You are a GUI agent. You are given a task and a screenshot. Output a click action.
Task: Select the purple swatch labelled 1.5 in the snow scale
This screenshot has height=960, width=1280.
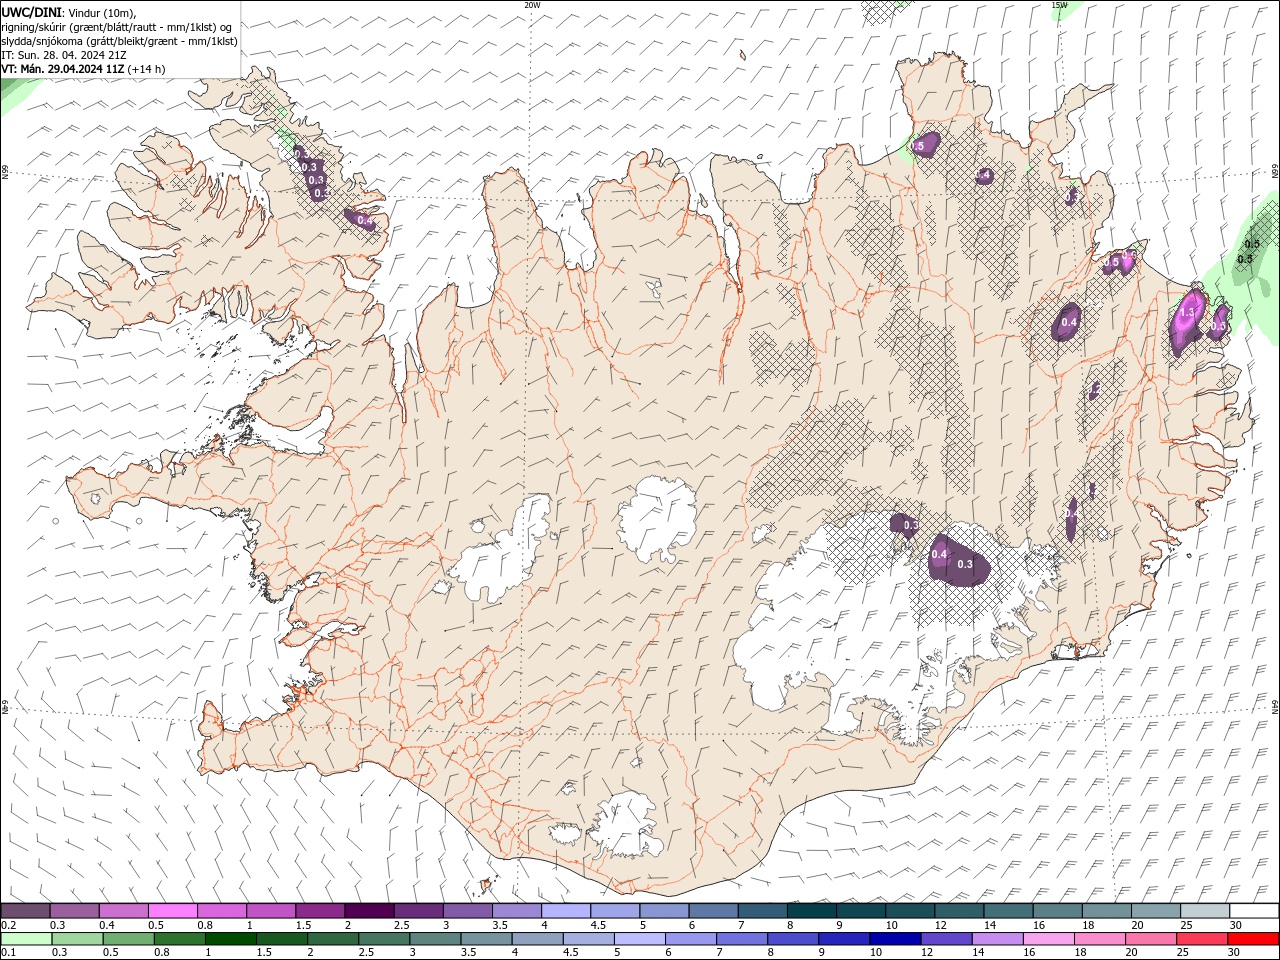pyautogui.click(x=319, y=911)
